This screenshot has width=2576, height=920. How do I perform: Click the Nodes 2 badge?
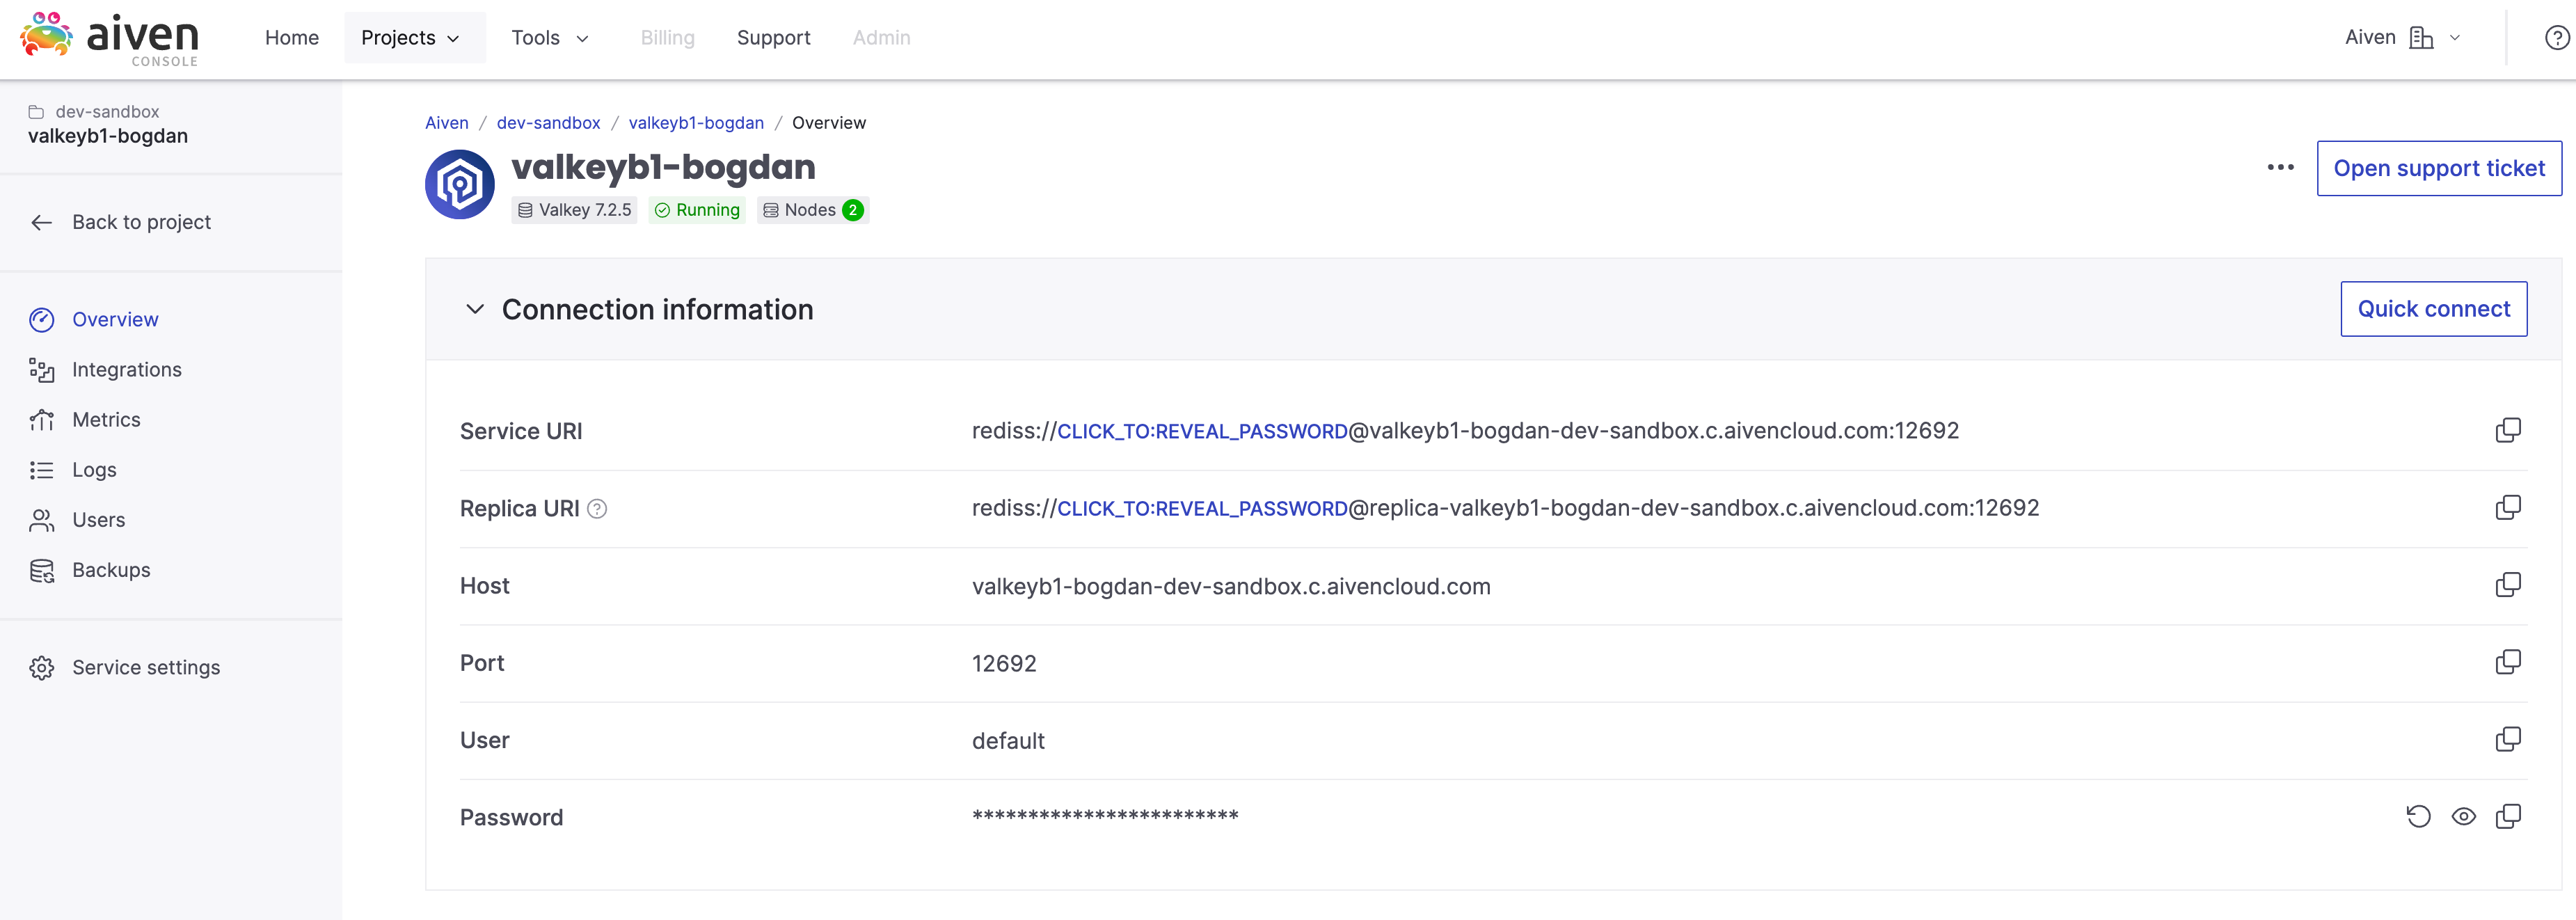coord(813,210)
